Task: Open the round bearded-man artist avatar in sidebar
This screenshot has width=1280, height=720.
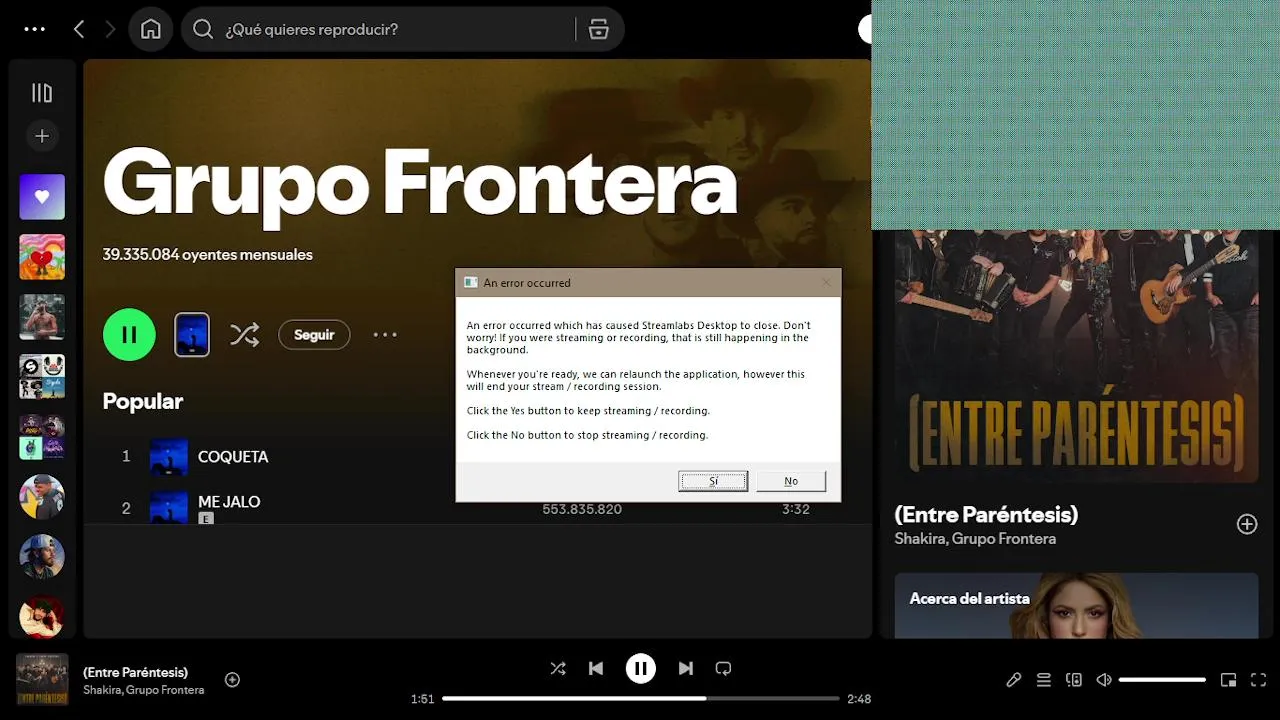Action: [42, 557]
